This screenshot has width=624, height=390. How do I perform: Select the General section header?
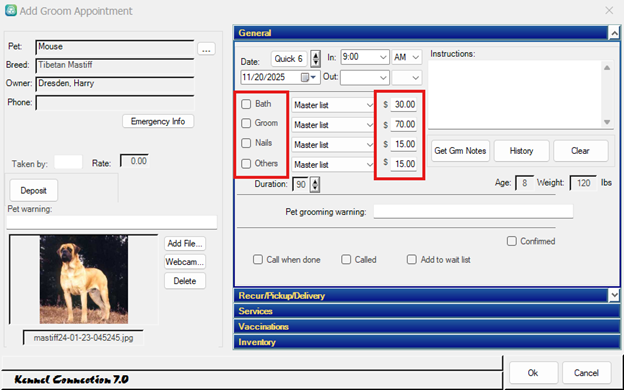421,33
